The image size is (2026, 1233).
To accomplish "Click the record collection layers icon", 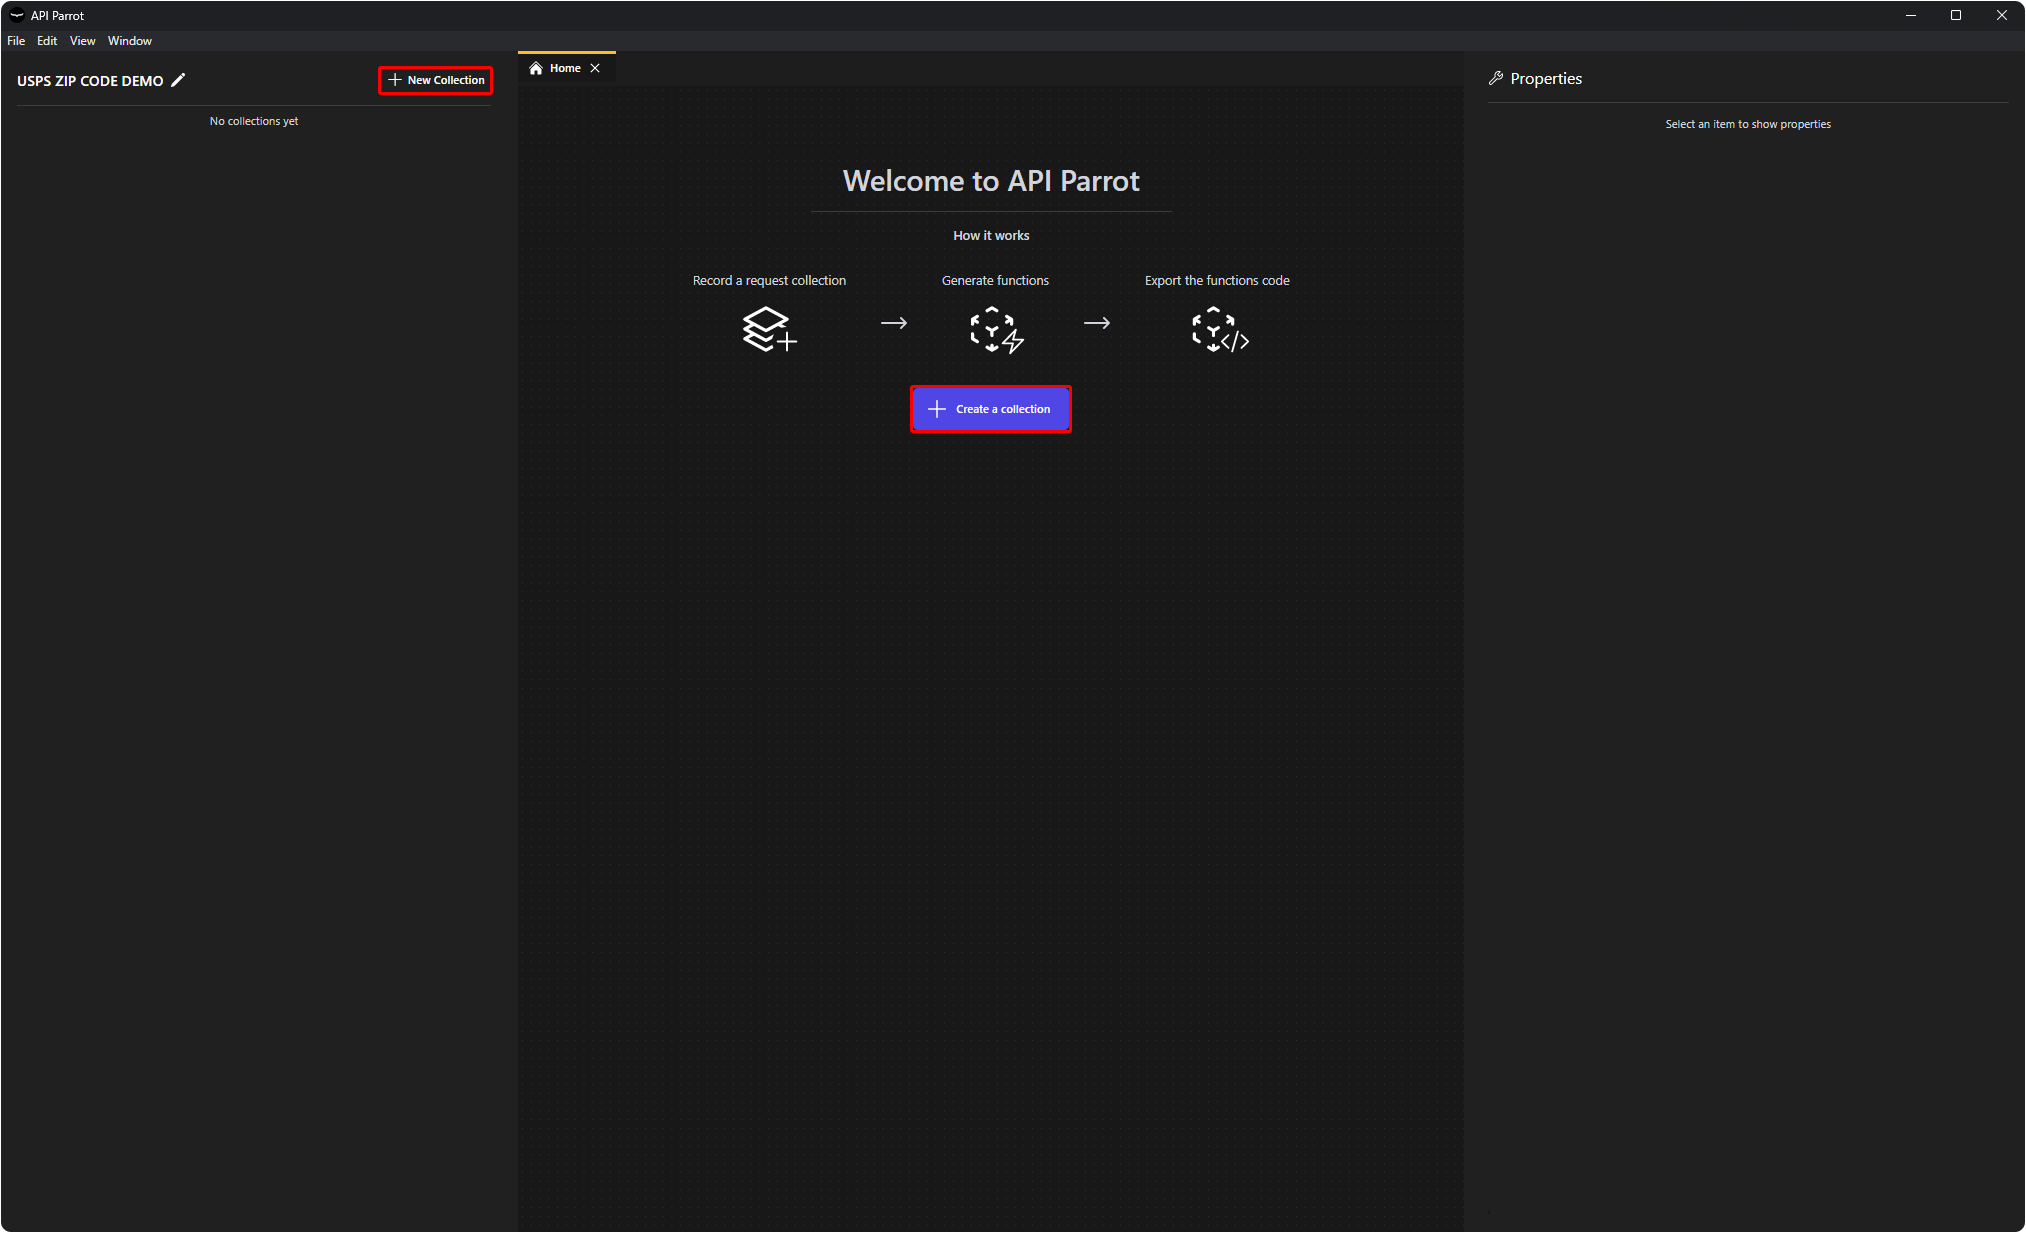I will [768, 329].
